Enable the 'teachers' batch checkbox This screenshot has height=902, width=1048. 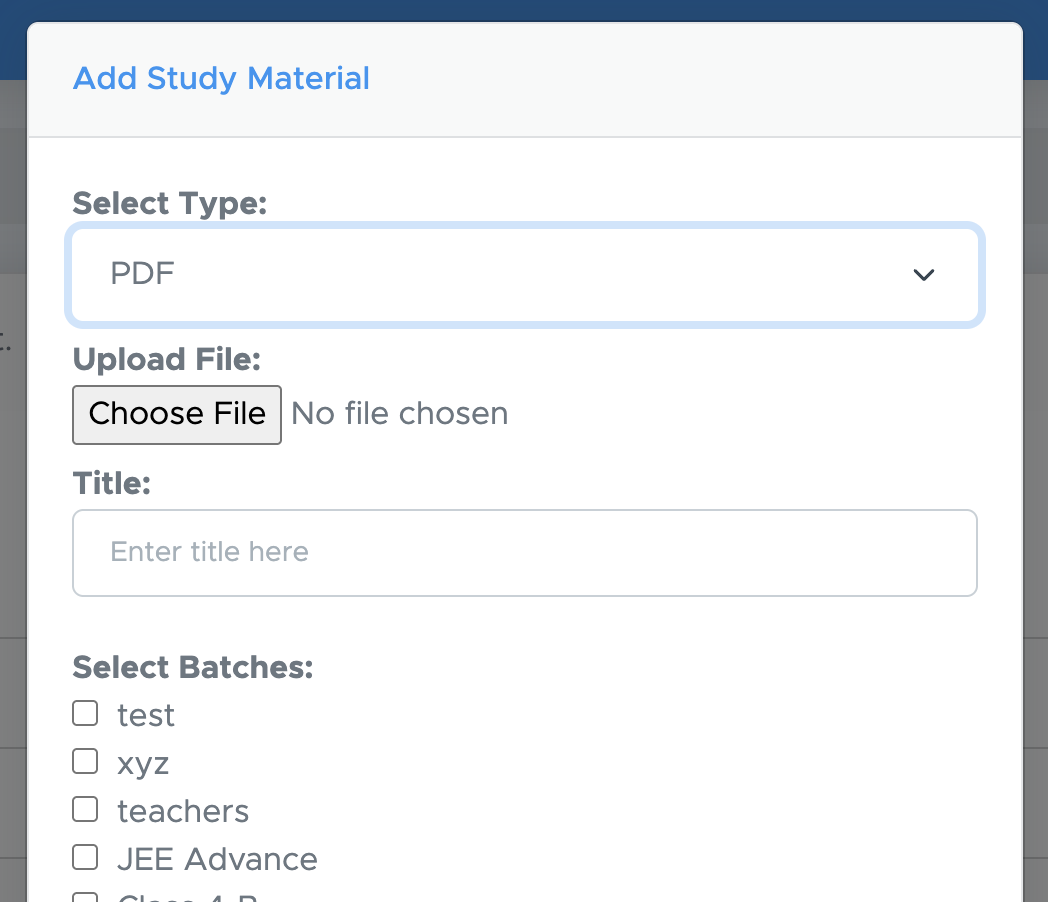pos(86,809)
